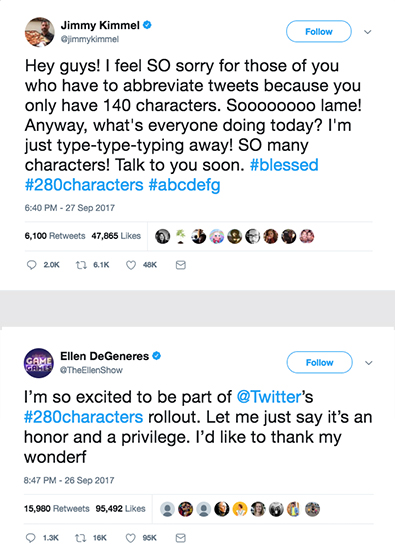Open #abcdefg hashtag link
Viewport: 395px width, 558px height.
click(184, 185)
